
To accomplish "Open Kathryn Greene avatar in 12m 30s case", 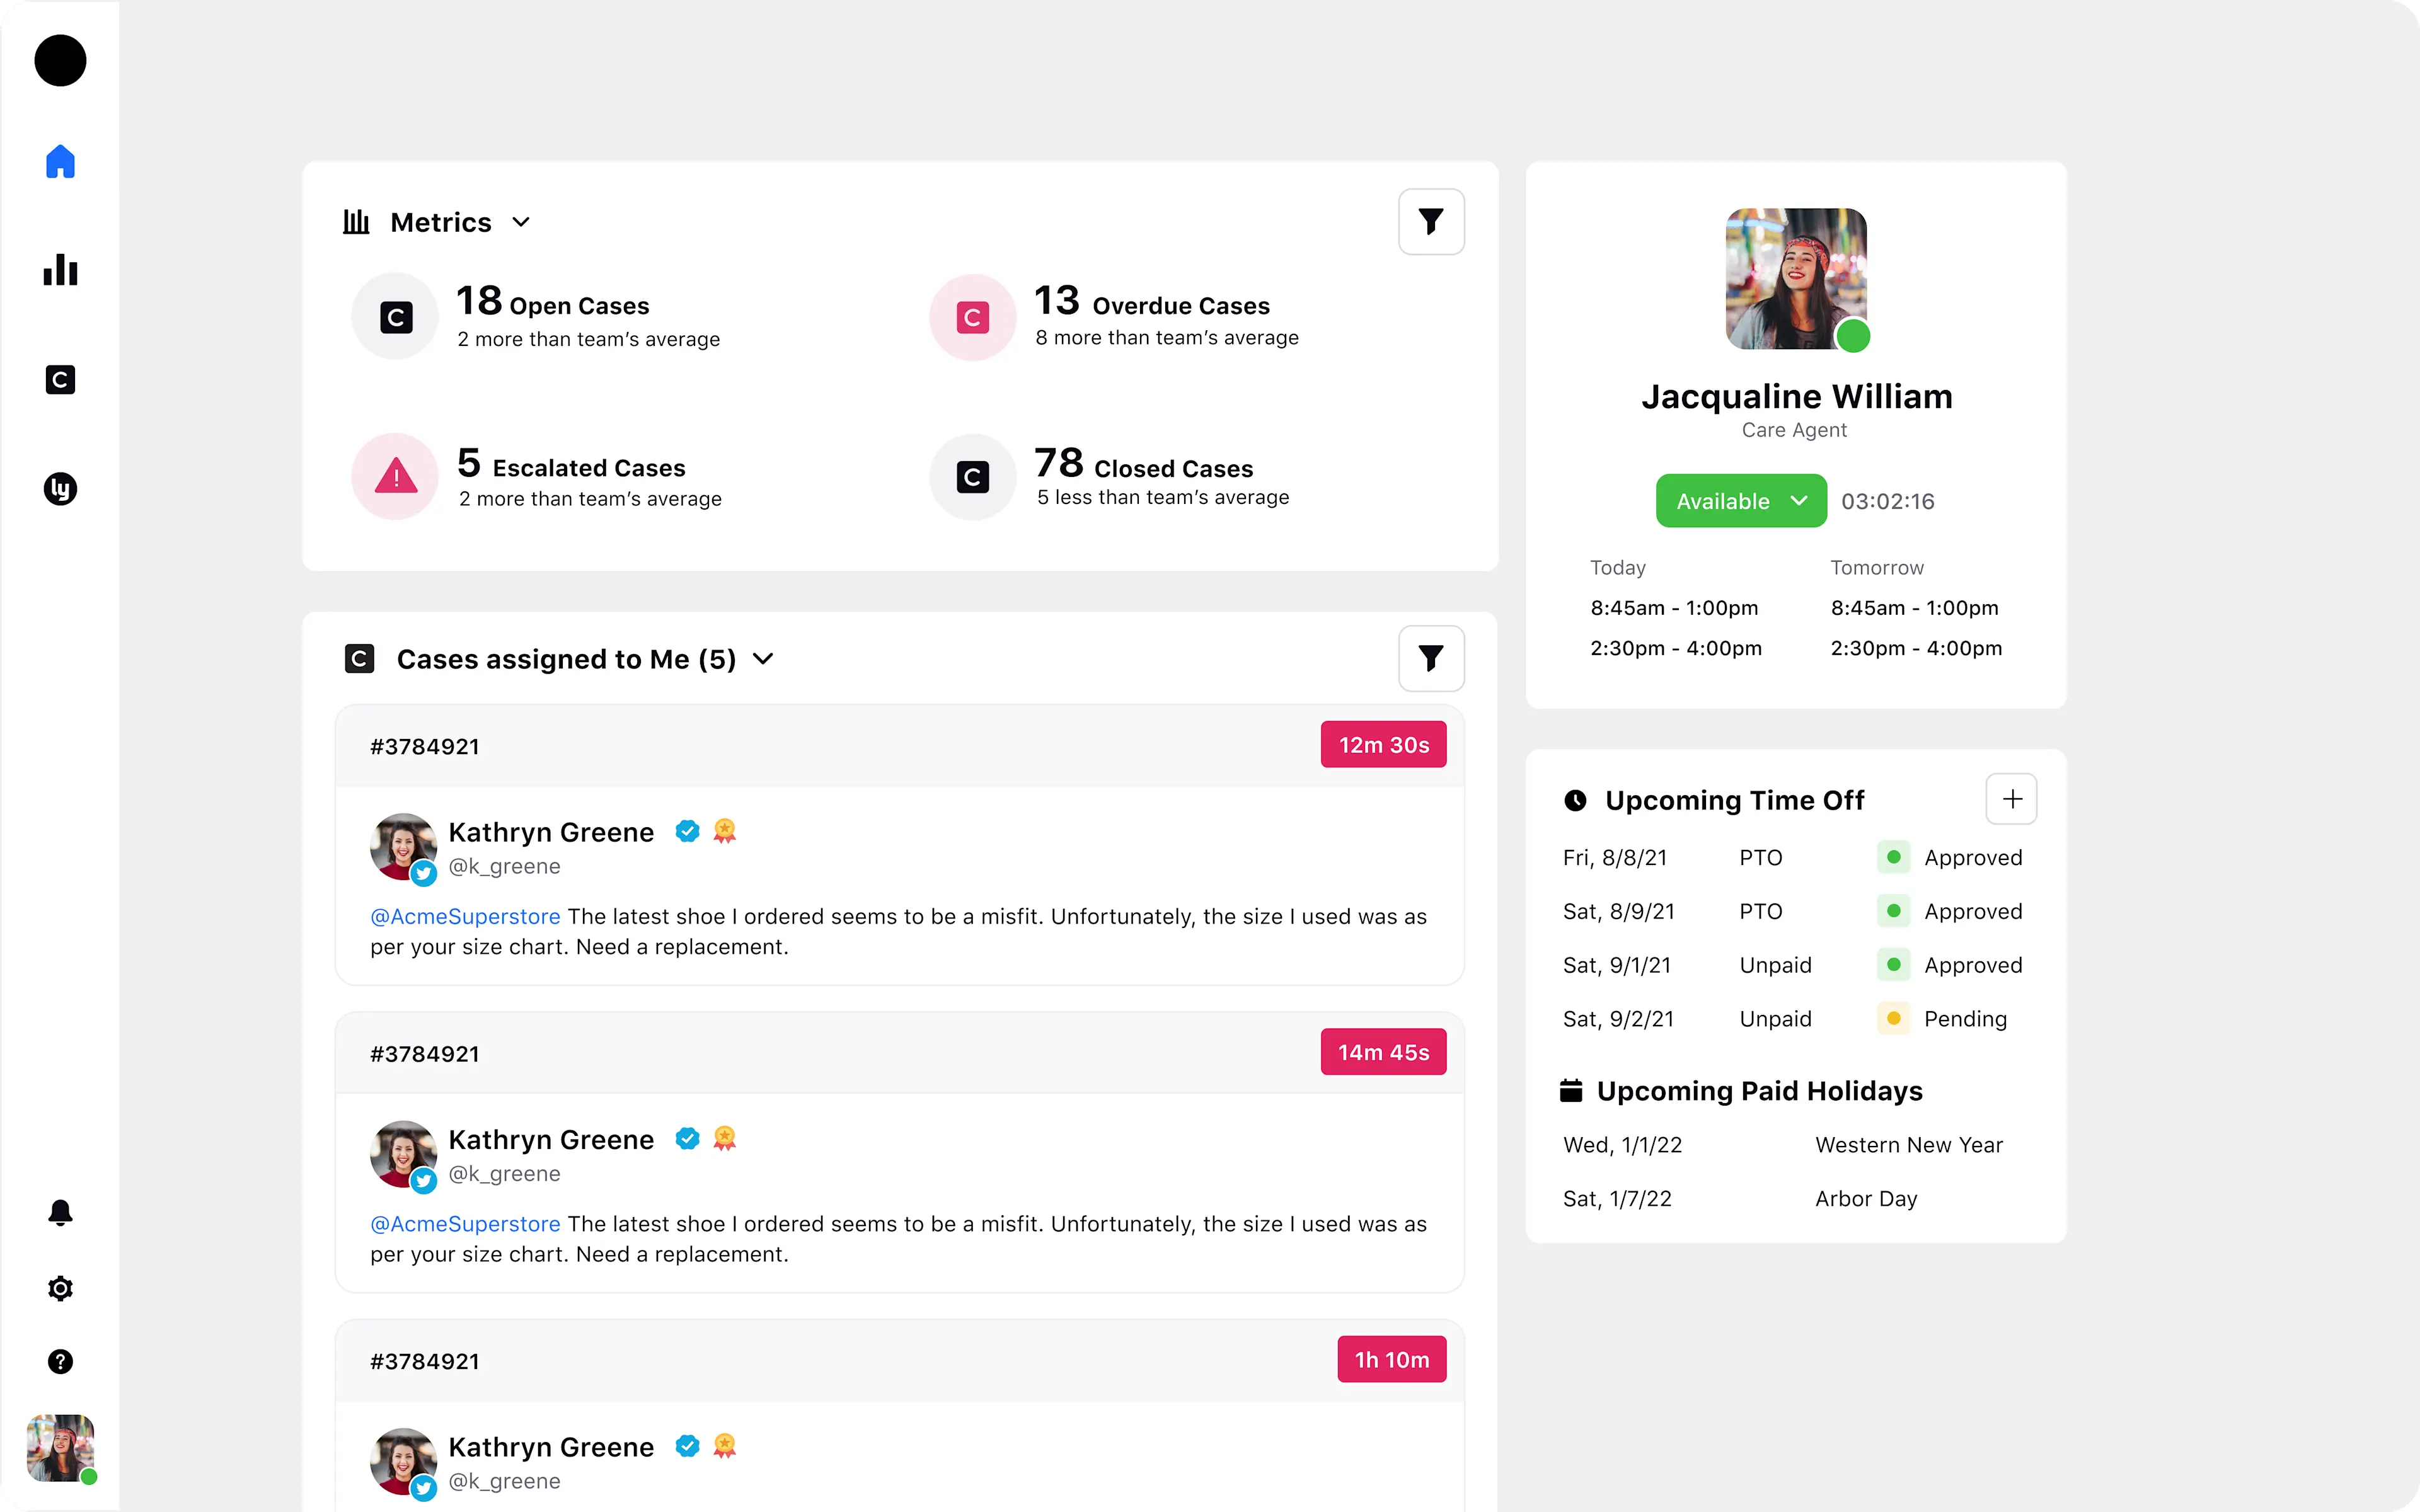I will coord(403,846).
